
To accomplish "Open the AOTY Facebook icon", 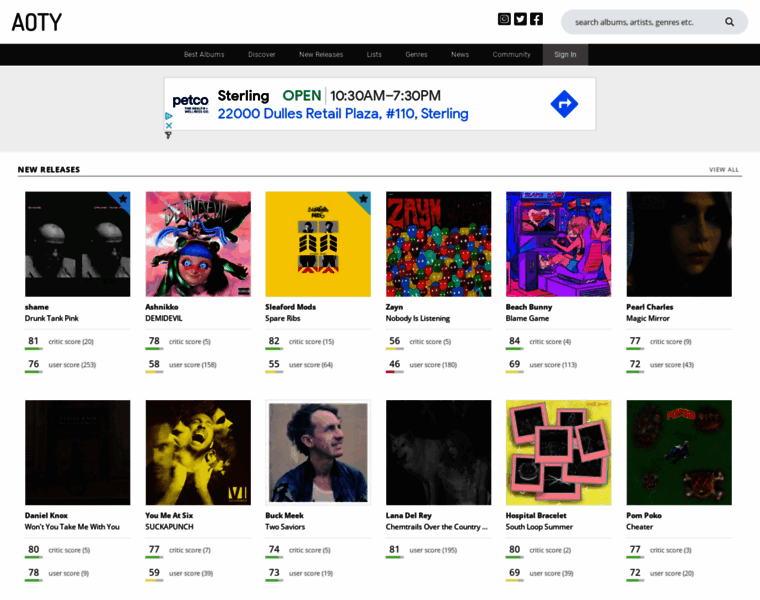I will tap(536, 19).
